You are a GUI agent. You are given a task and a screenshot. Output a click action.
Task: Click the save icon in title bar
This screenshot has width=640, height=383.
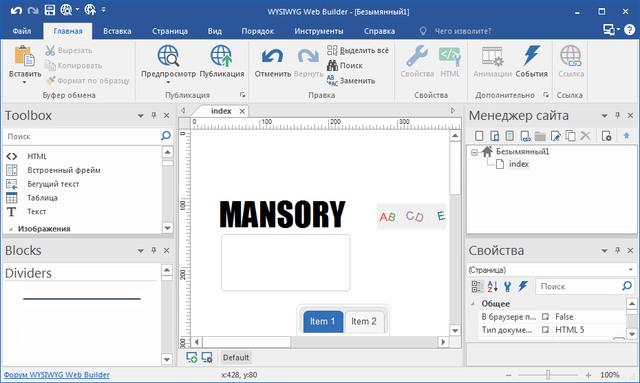pos(49,9)
